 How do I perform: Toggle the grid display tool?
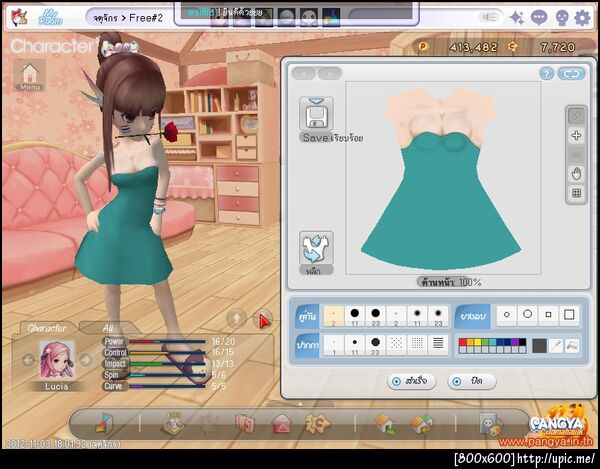576,193
